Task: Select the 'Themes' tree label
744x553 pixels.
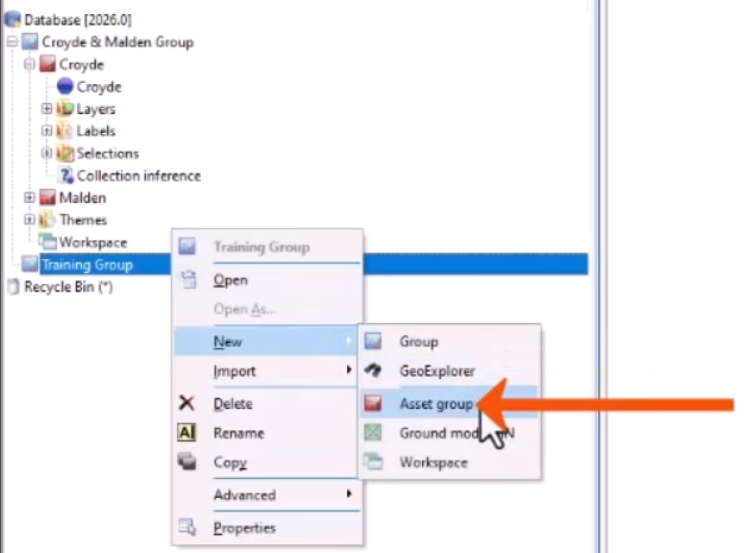Action: pyautogui.click(x=83, y=220)
